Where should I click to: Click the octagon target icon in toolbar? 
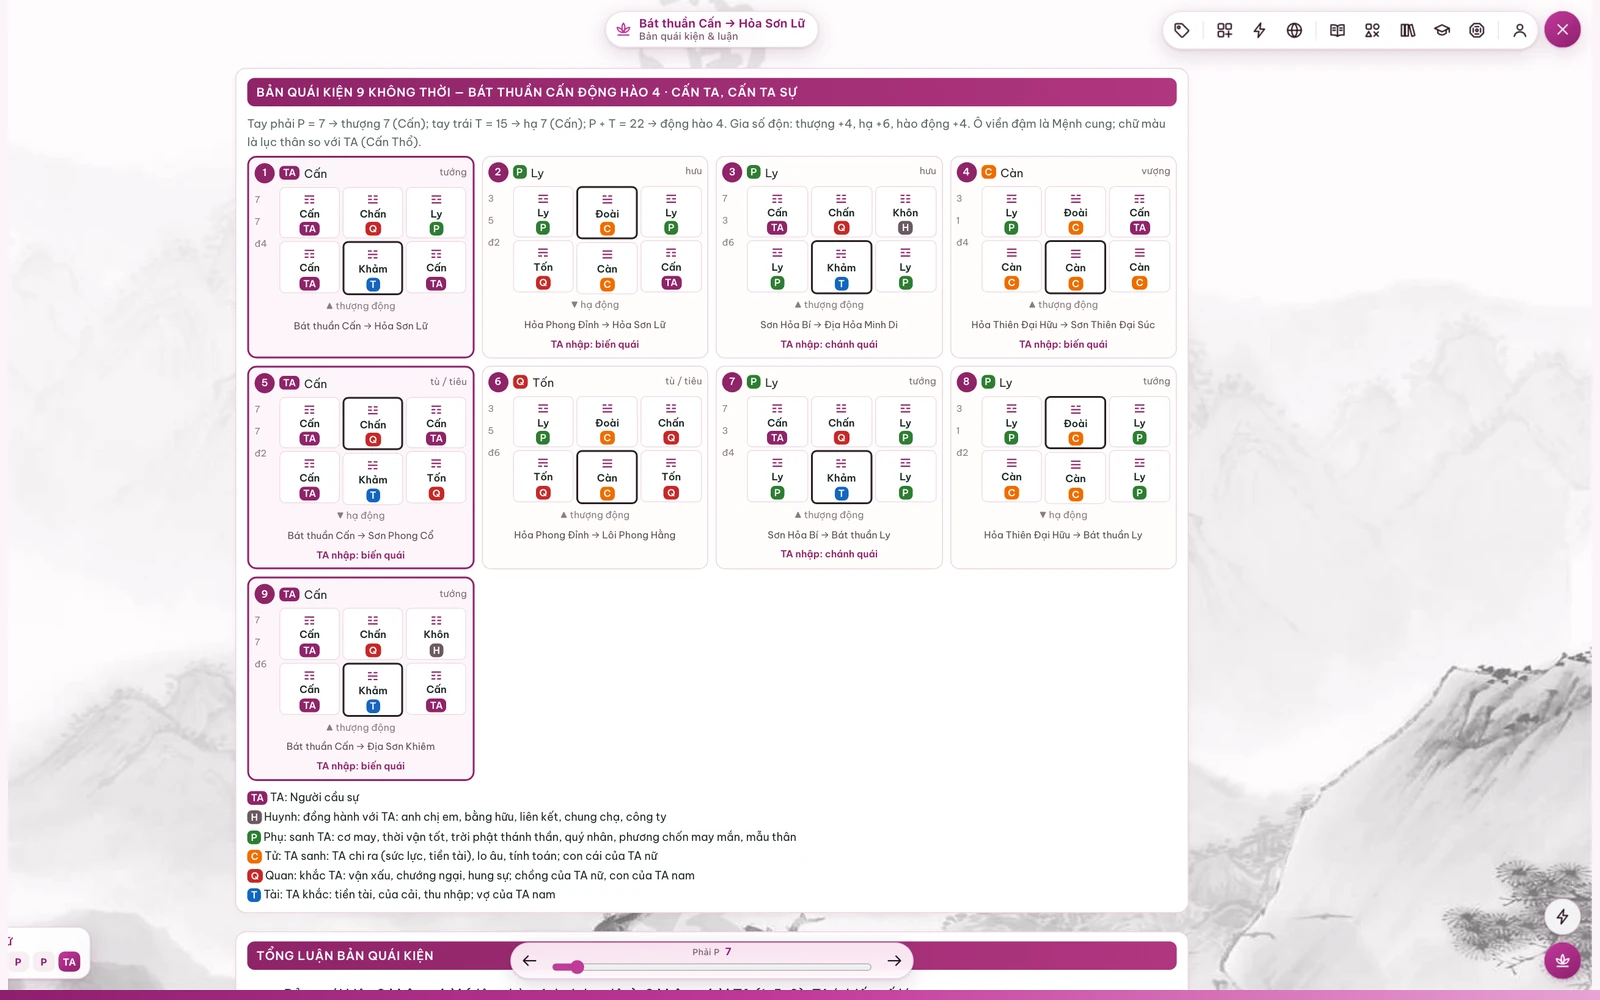pyautogui.click(x=1477, y=30)
